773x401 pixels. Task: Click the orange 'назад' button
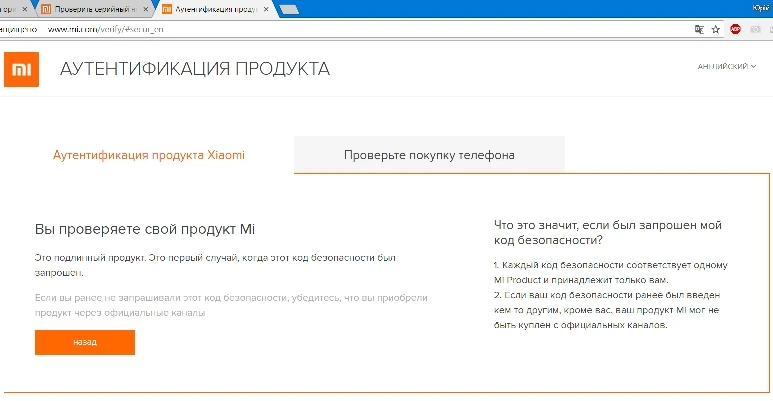85,342
